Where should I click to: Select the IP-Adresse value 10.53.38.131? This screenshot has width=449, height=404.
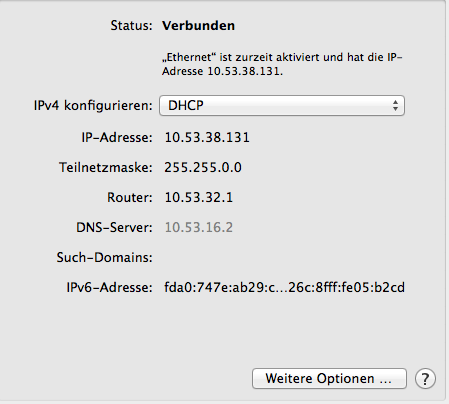[207, 137]
